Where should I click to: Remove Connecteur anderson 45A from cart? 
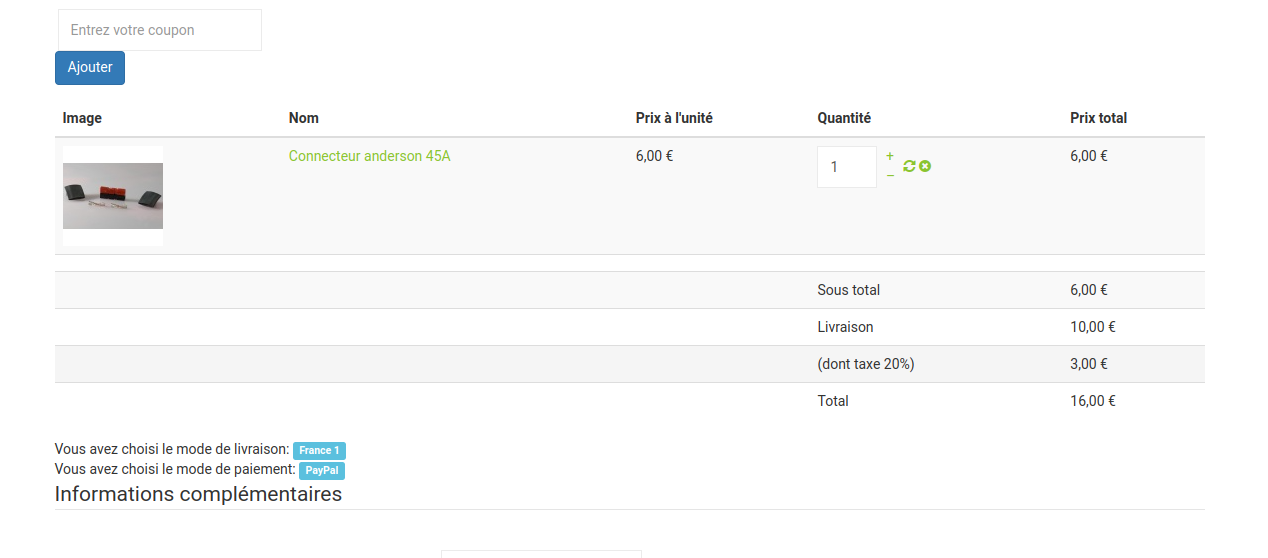(925, 166)
